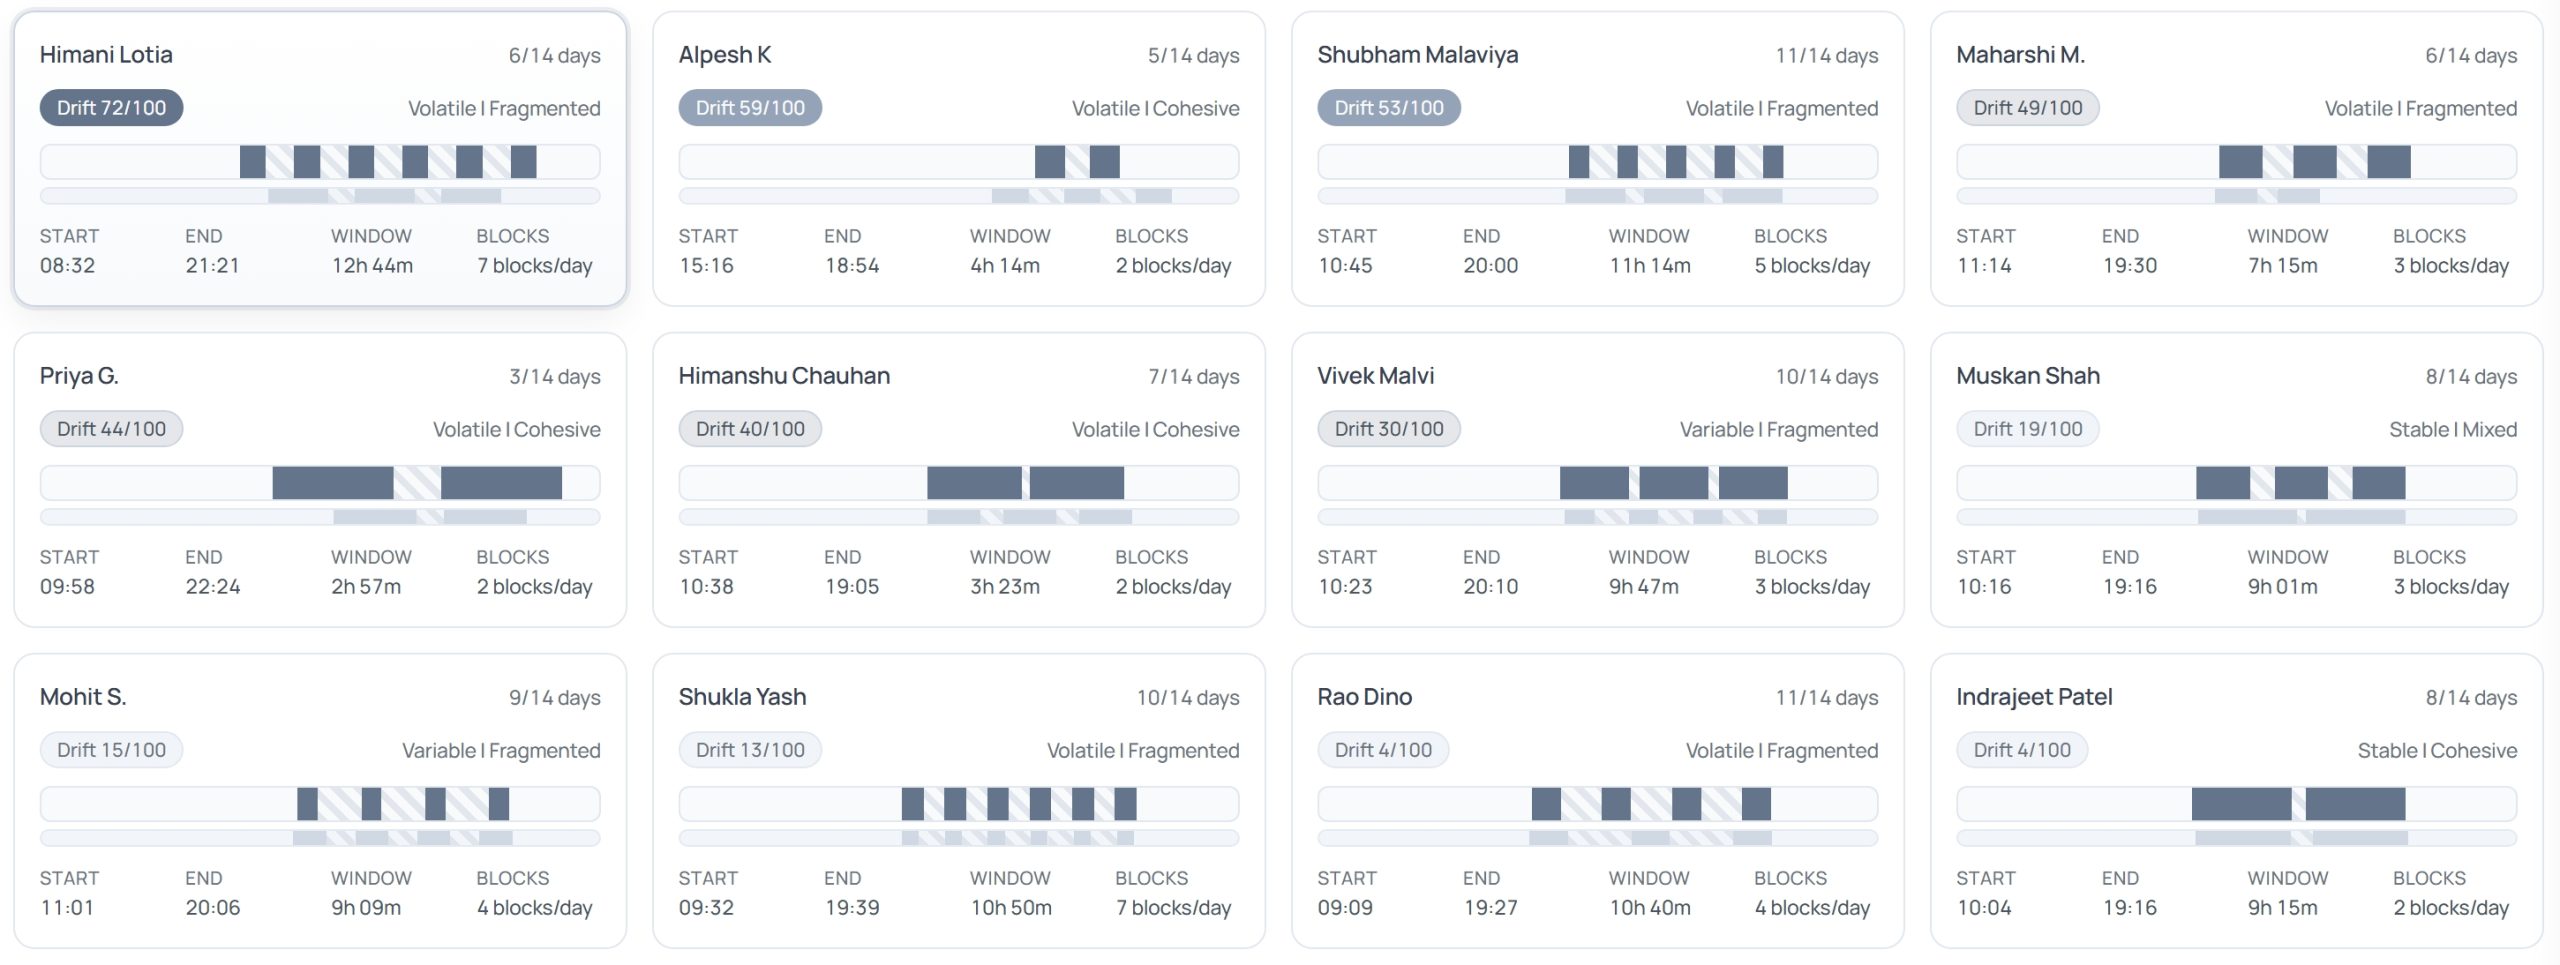The height and width of the screenshot is (965, 2560).
Task: Select start time 10:23
Action: coord(1345,587)
